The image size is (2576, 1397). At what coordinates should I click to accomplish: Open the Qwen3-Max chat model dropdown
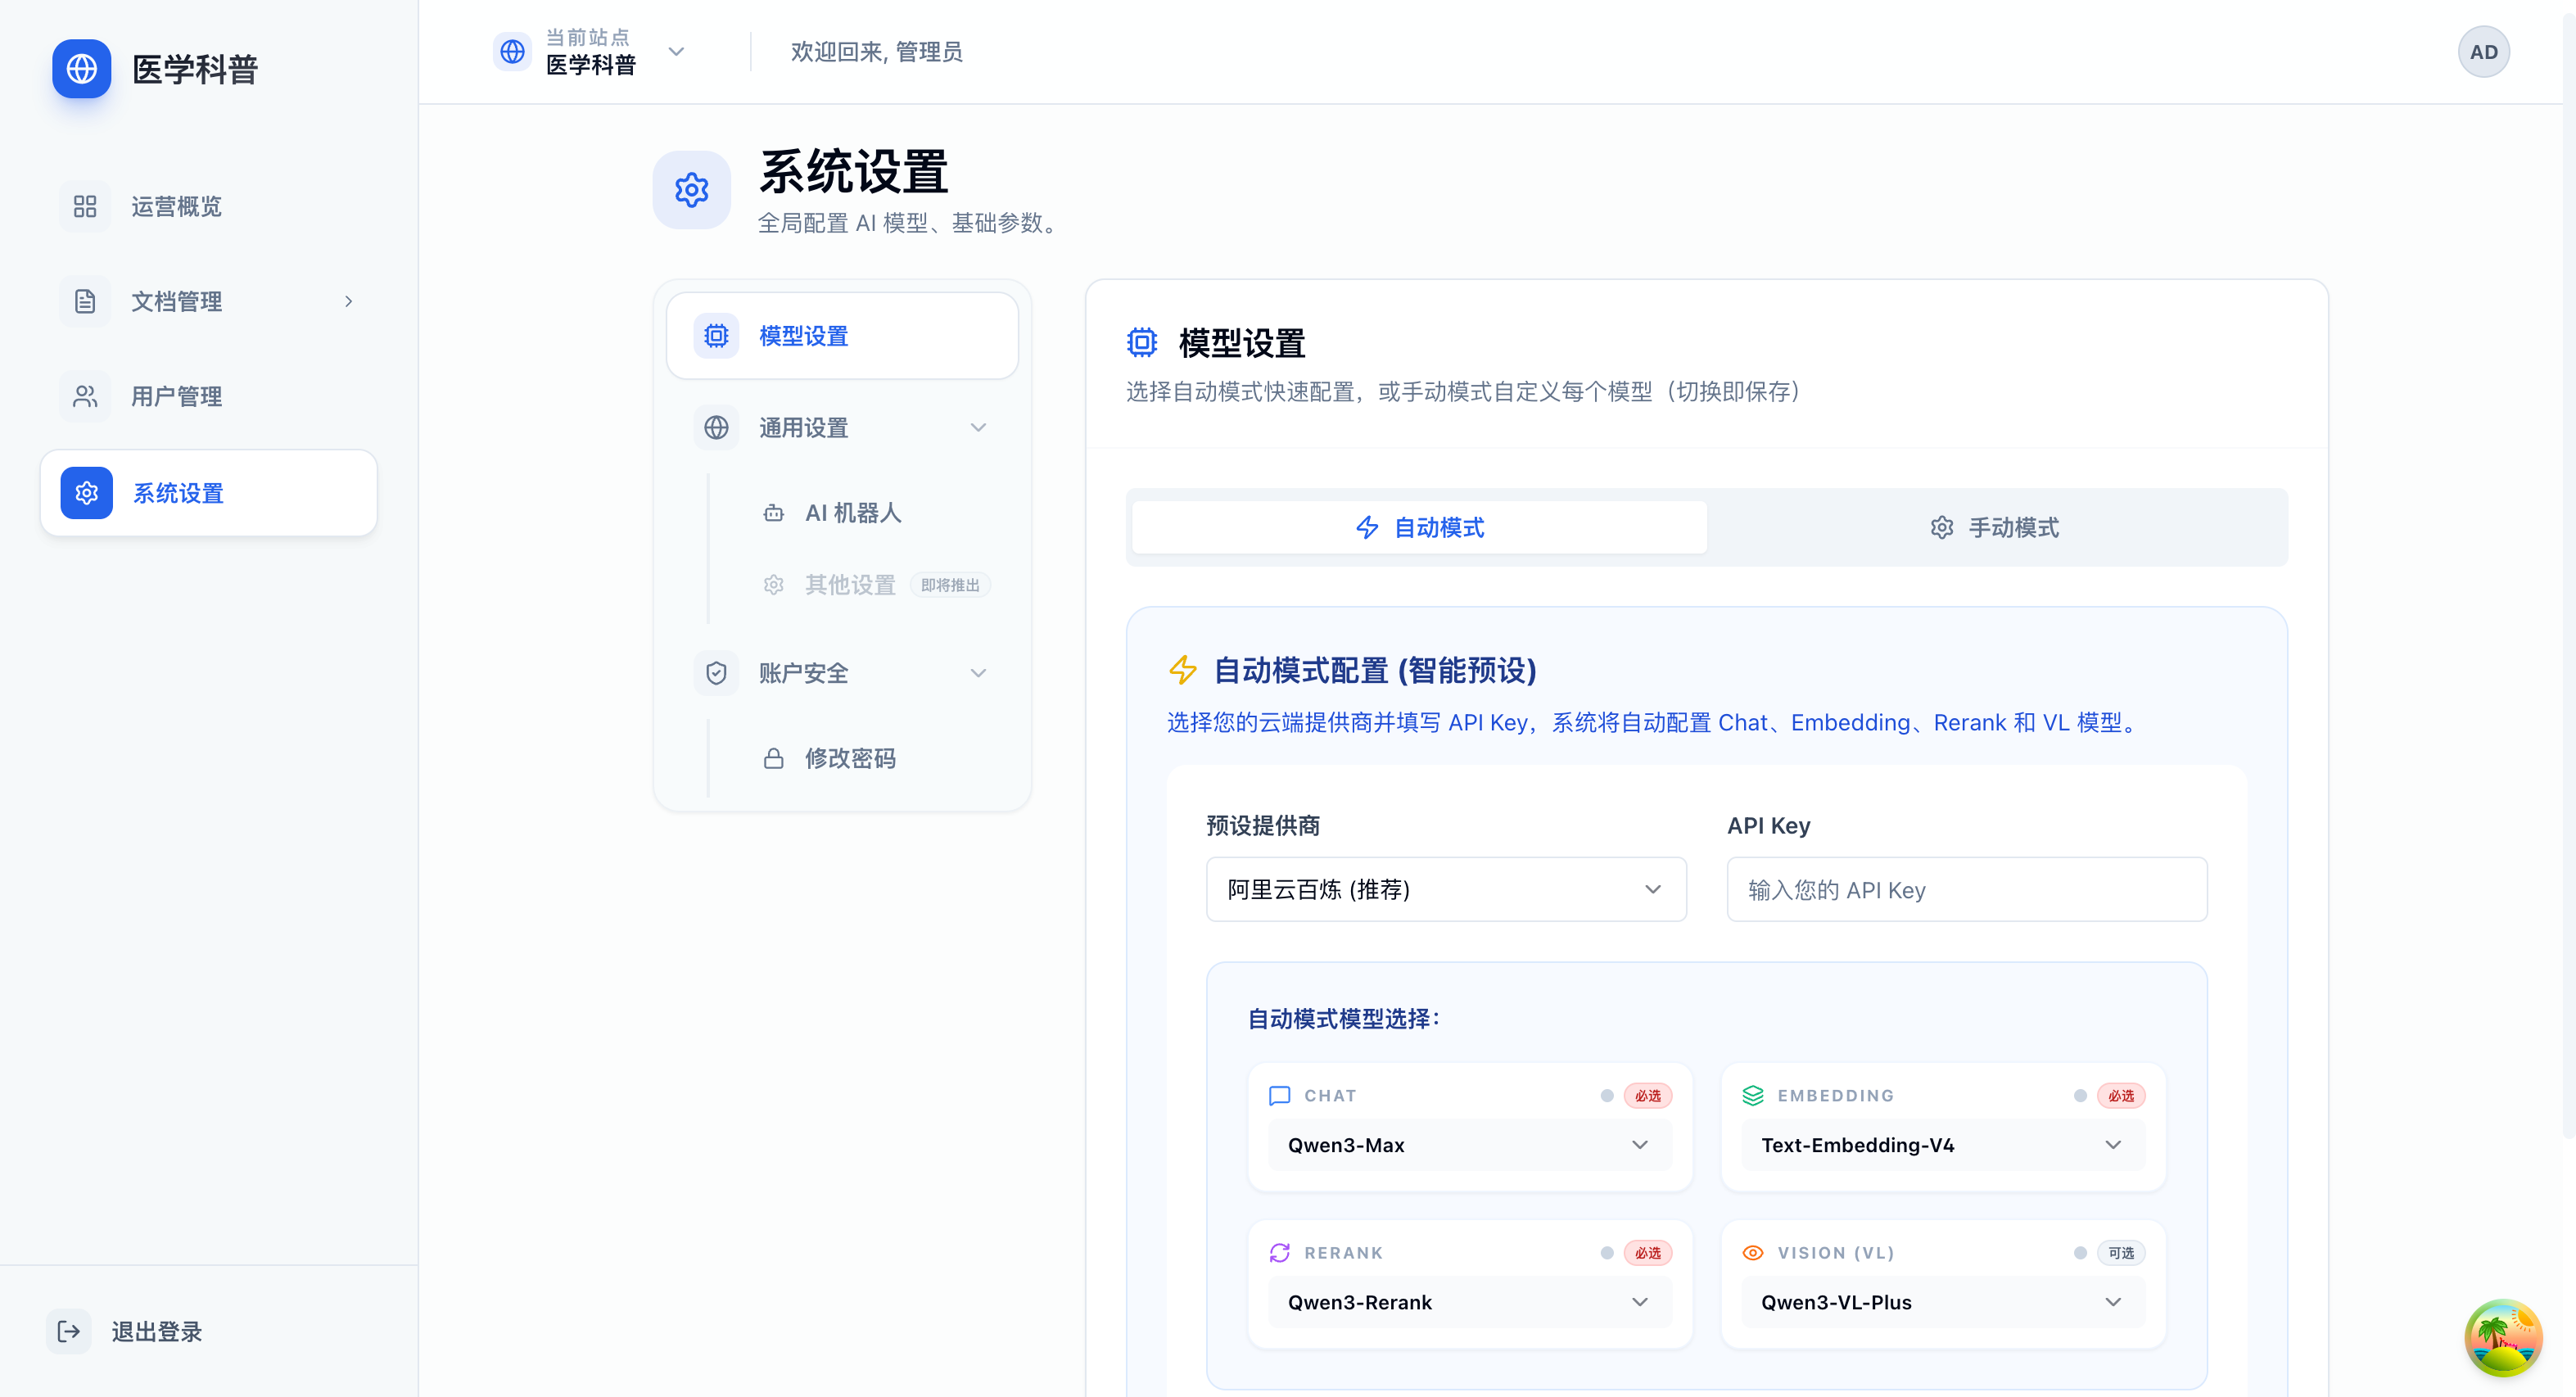pyautogui.click(x=1467, y=1145)
